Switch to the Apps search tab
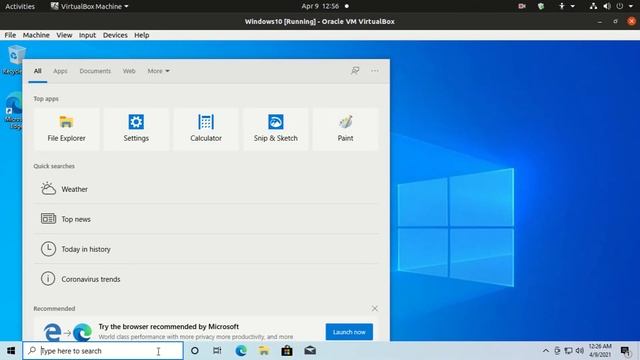This screenshot has height=360, width=640. [60, 71]
